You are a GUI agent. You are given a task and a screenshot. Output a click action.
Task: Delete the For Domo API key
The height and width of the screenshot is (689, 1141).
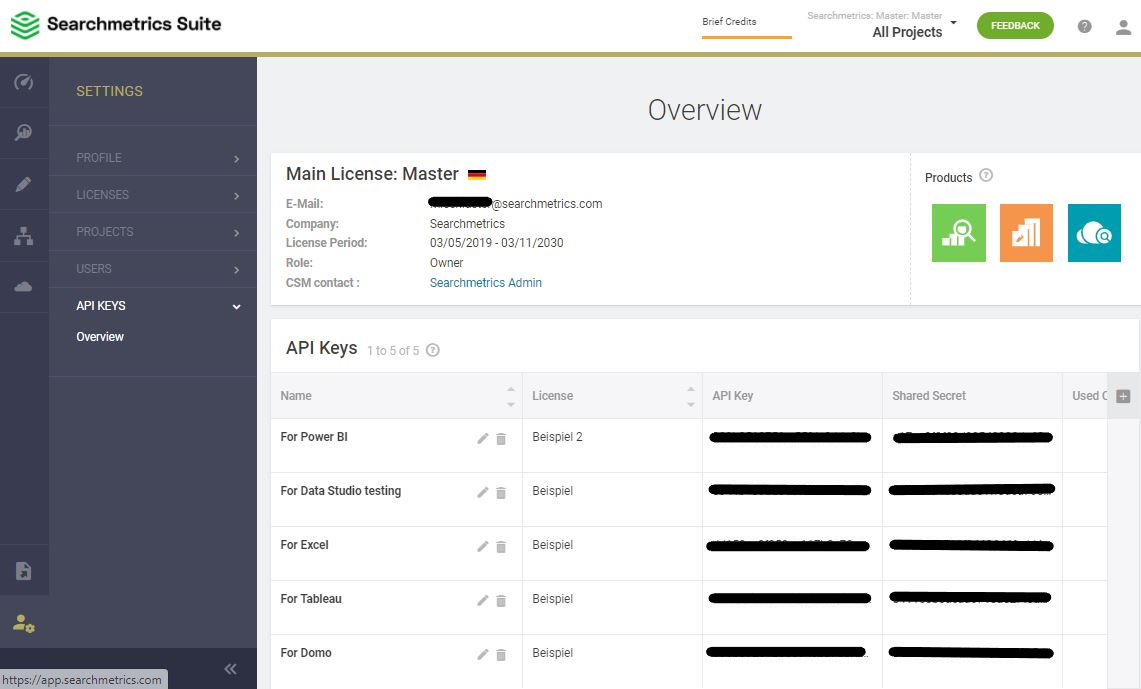tap(501, 655)
